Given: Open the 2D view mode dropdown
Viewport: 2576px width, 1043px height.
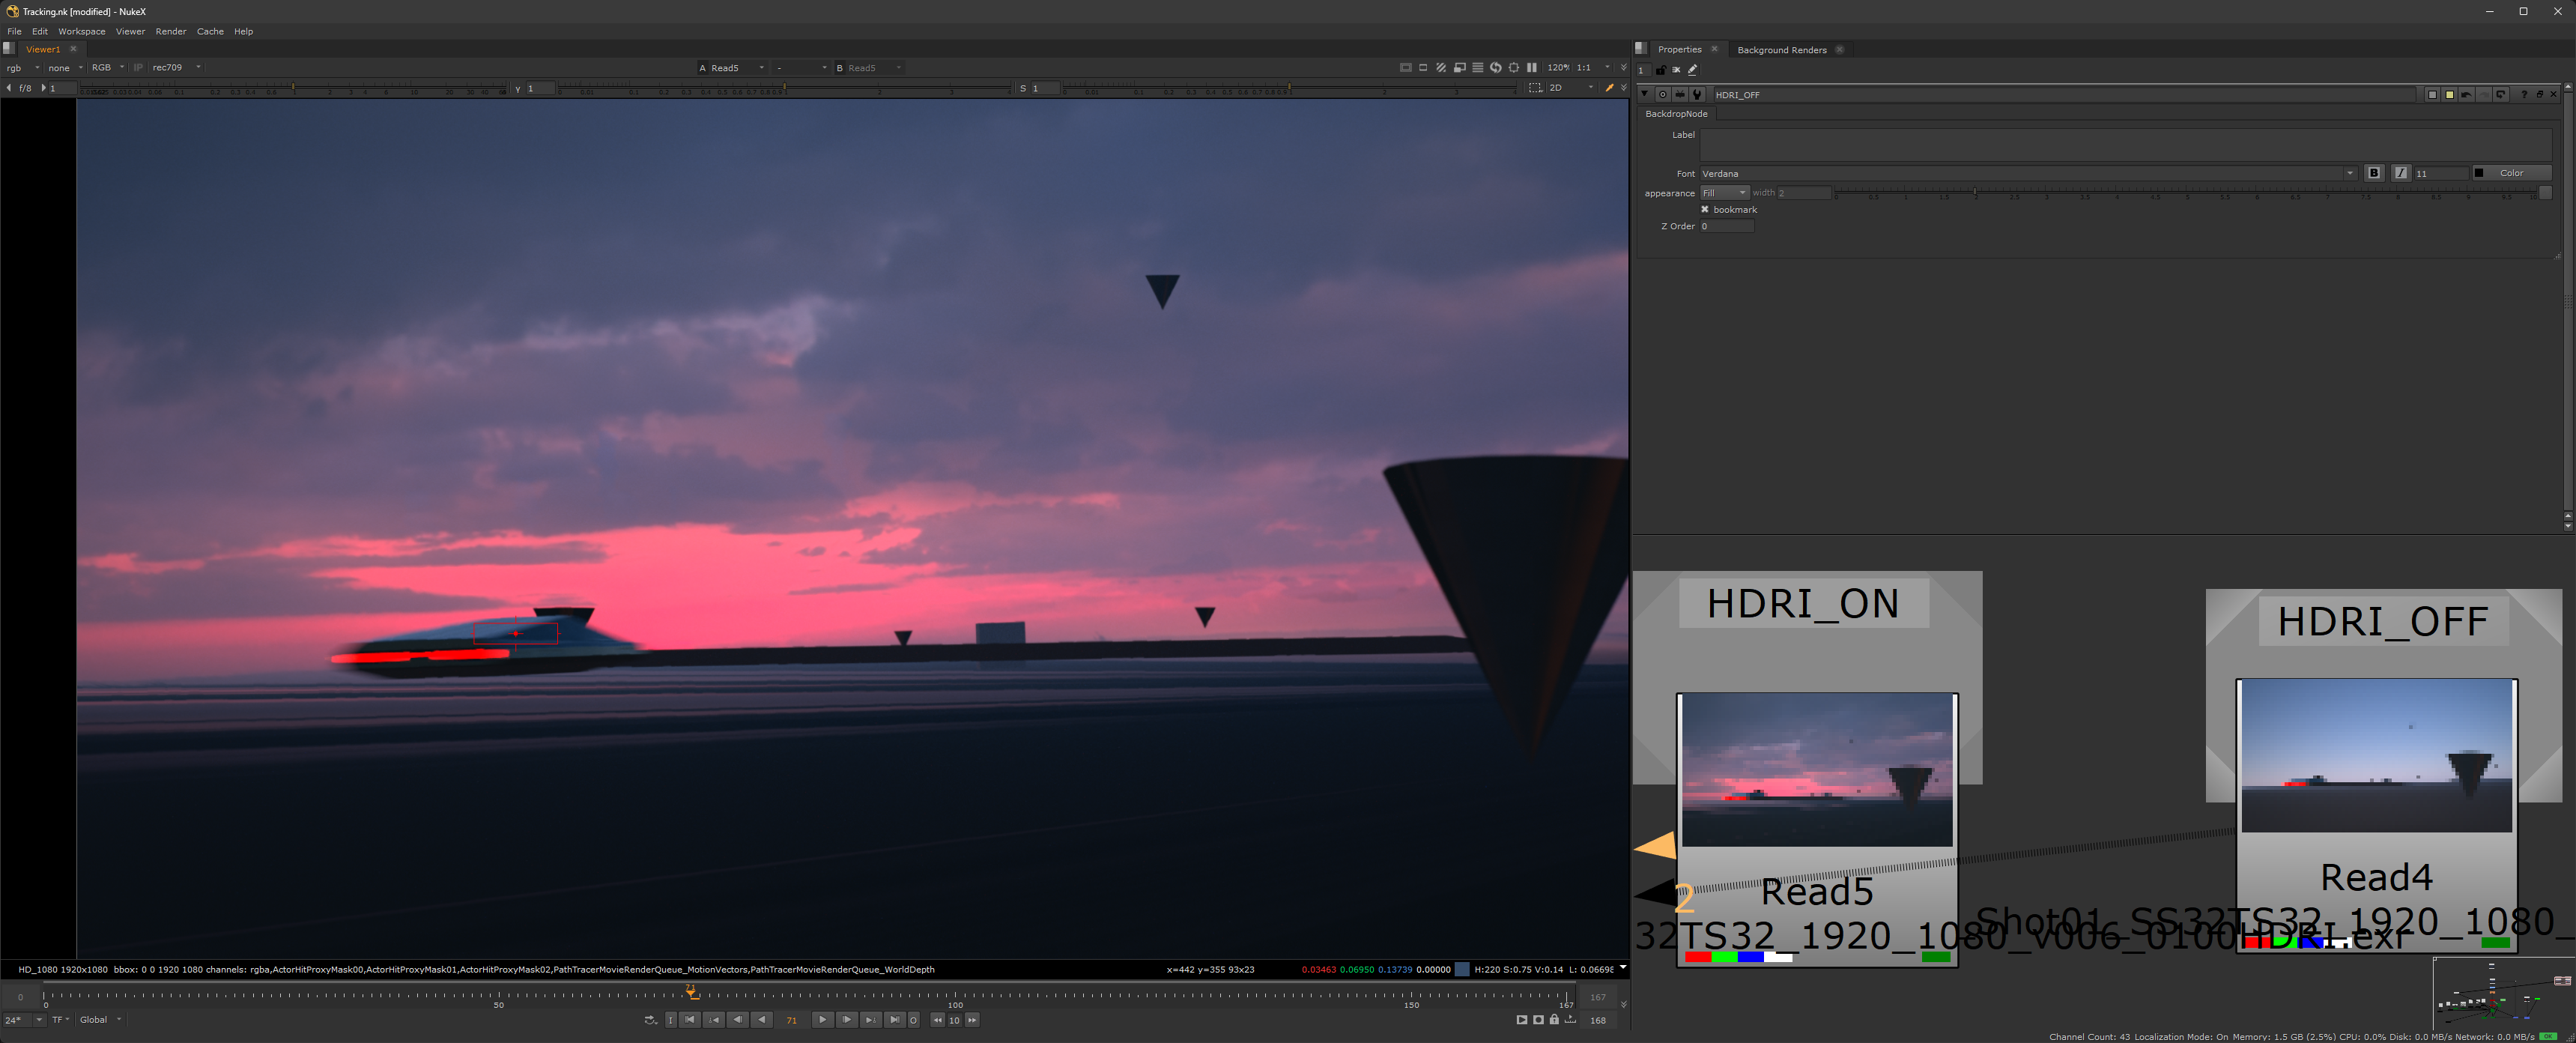Looking at the screenshot, I should 1571,88.
